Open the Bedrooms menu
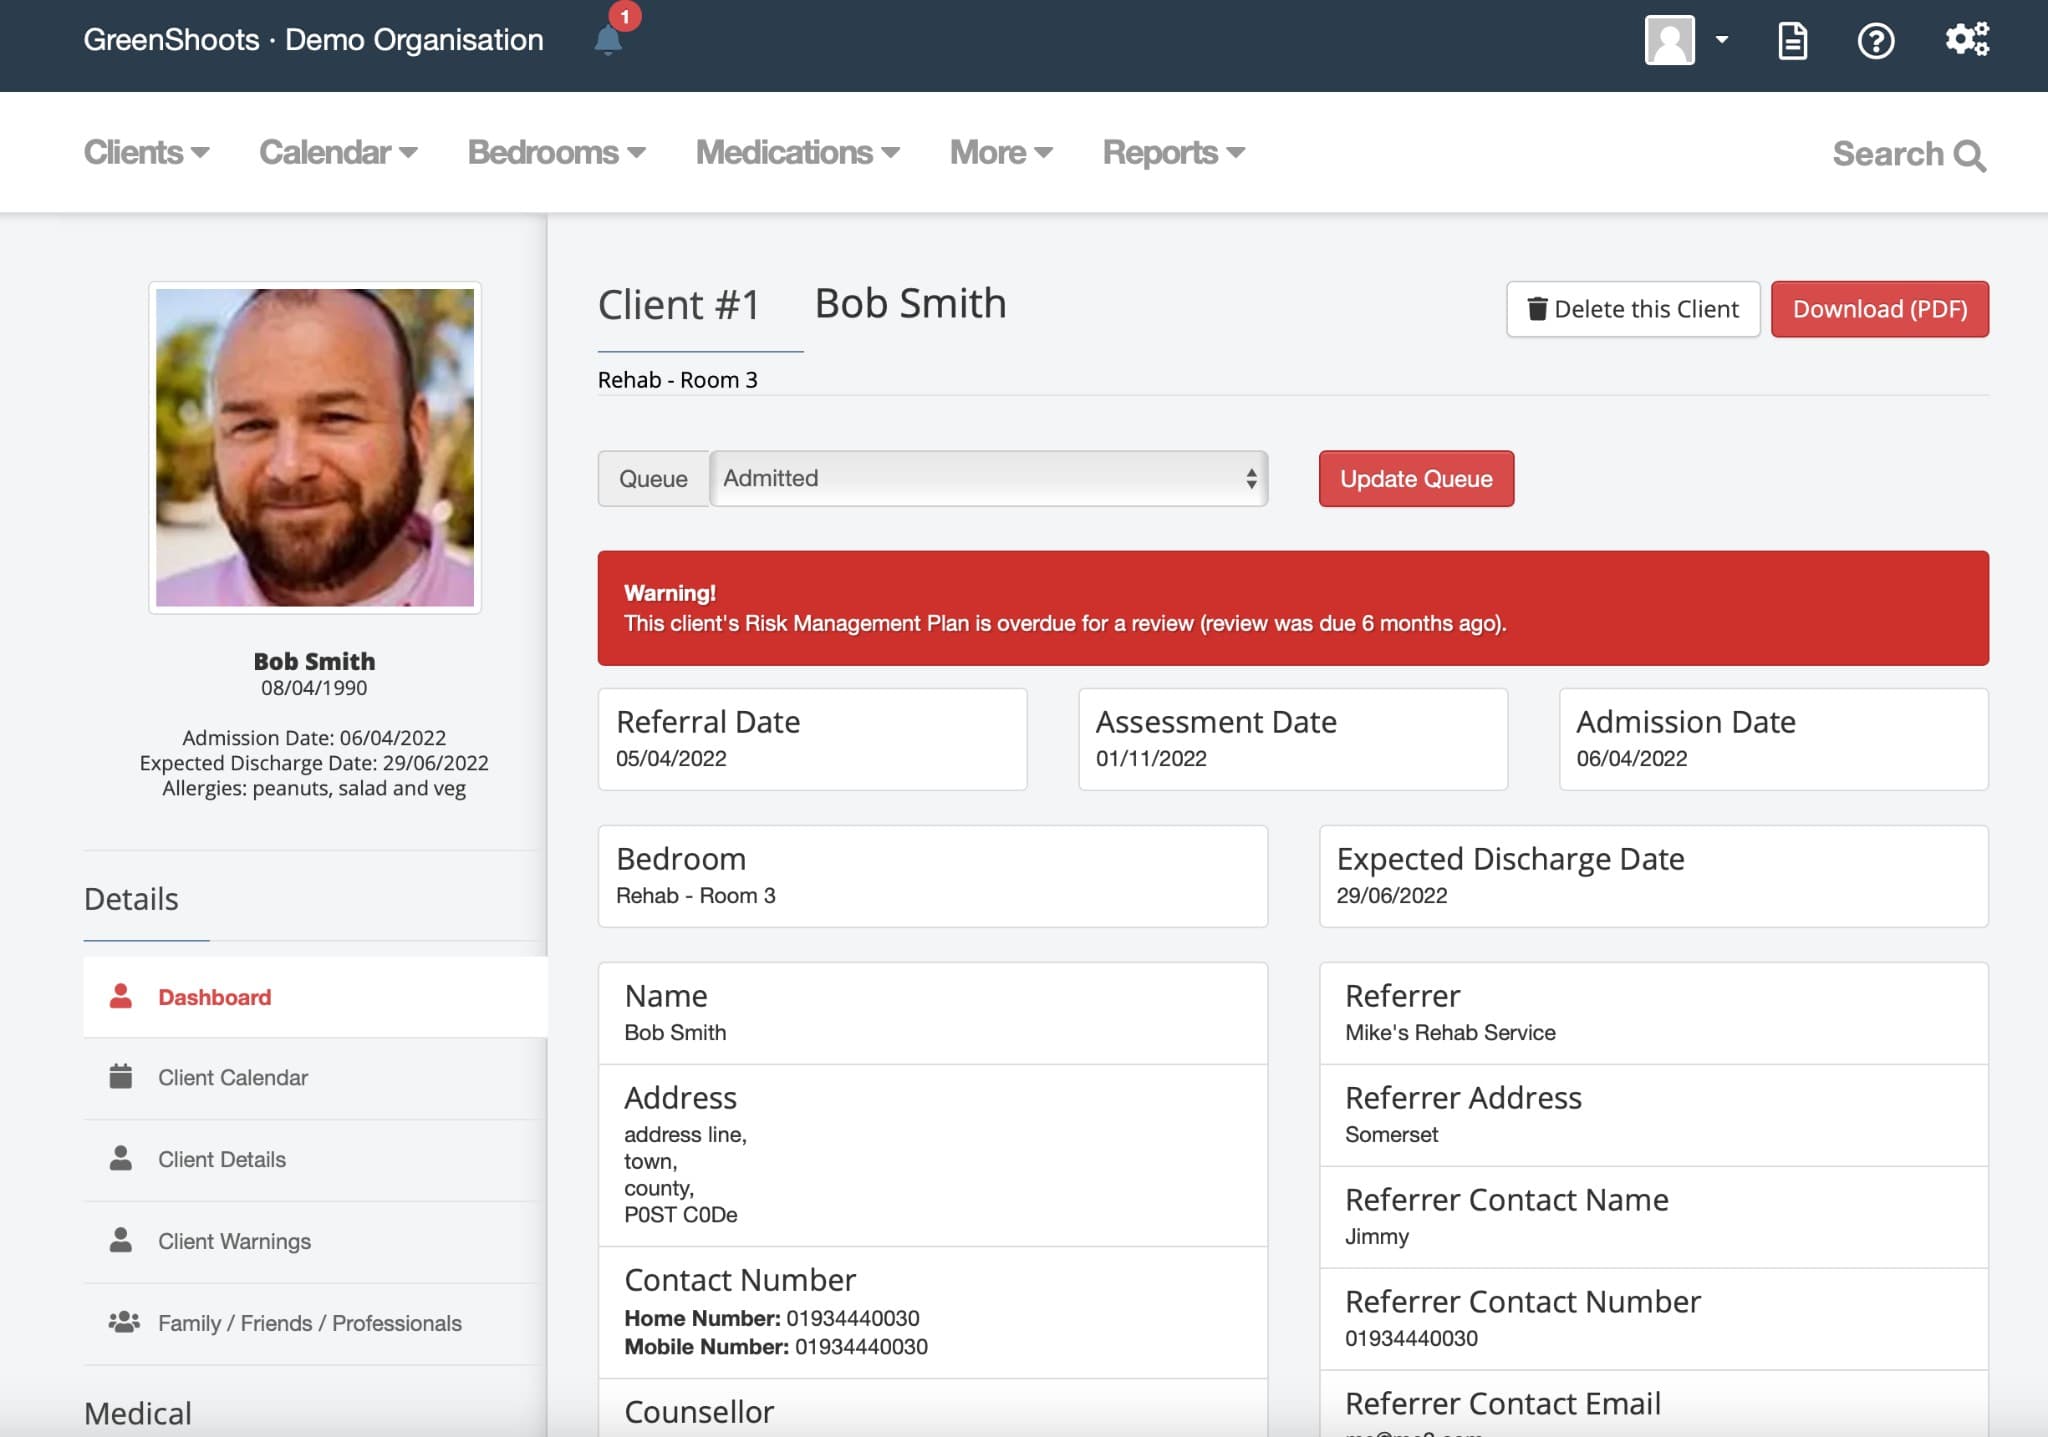The height and width of the screenshot is (1437, 2048). [x=556, y=152]
